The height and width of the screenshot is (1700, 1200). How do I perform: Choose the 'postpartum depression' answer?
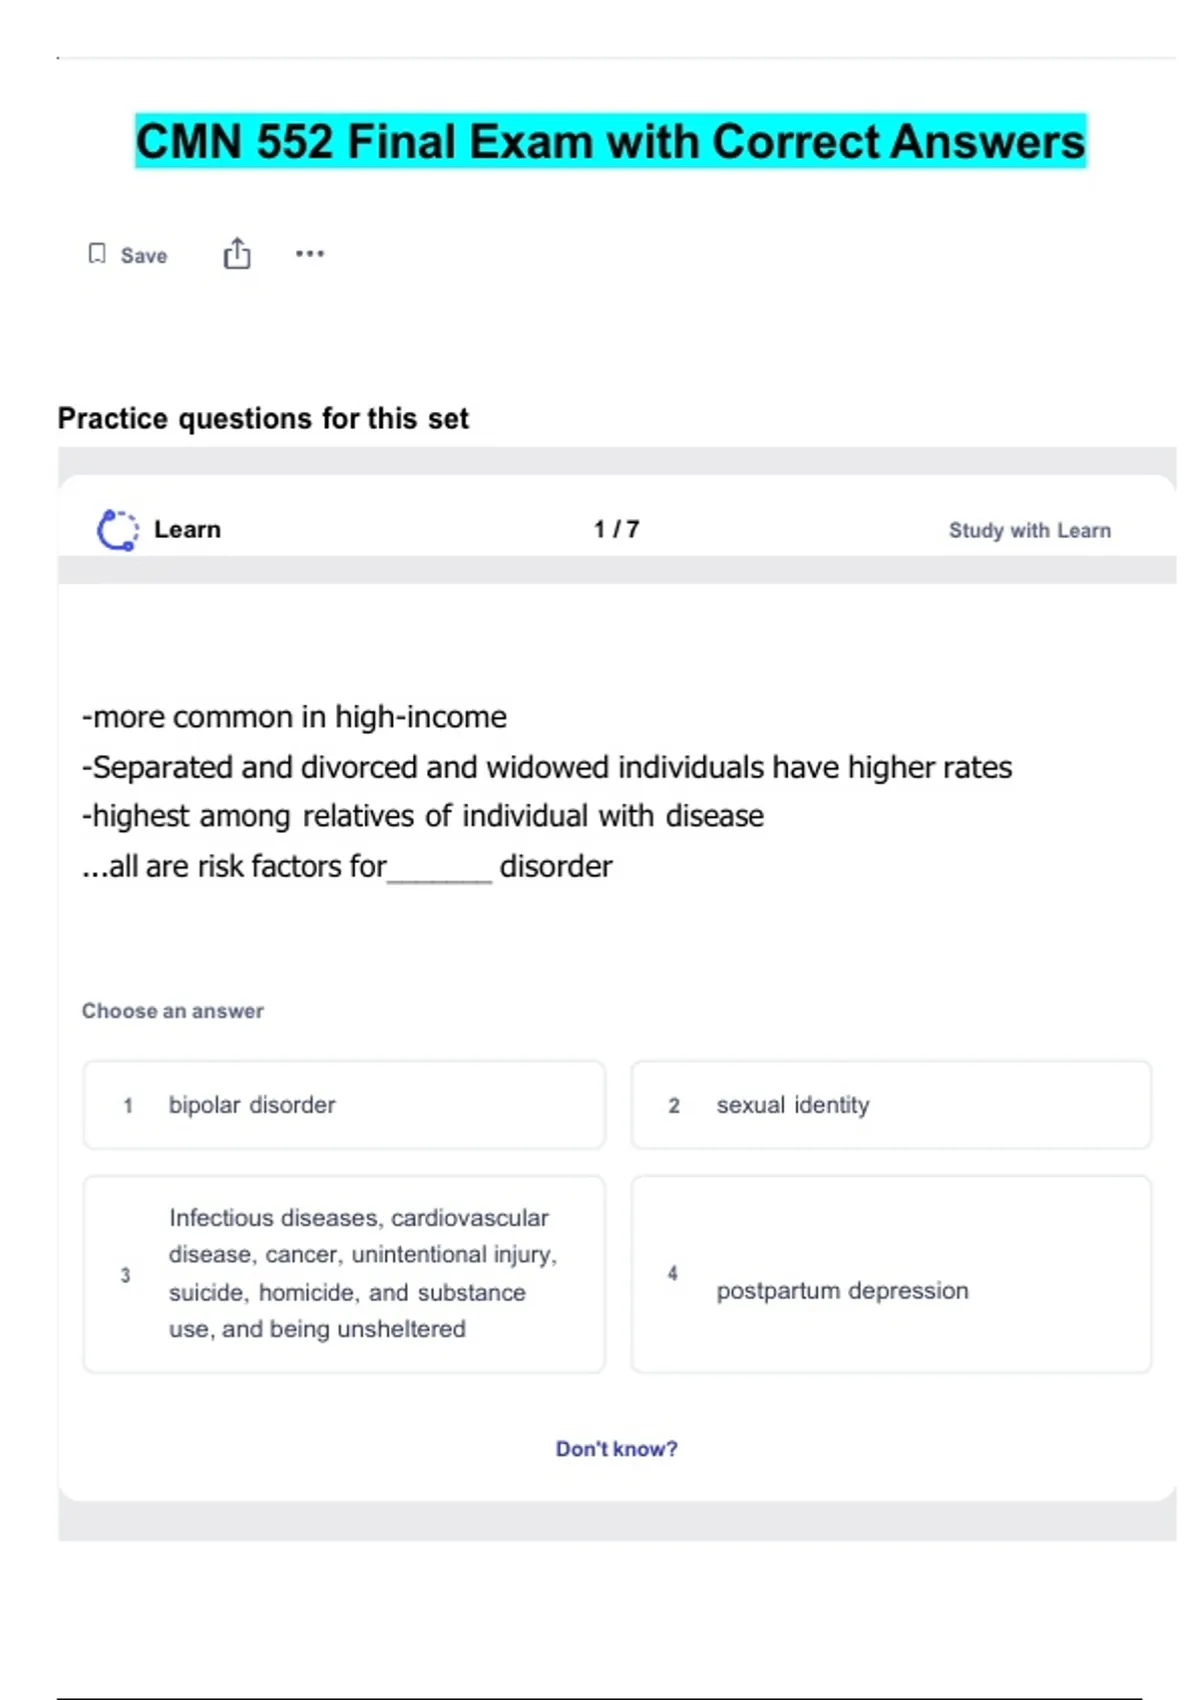coord(891,1275)
